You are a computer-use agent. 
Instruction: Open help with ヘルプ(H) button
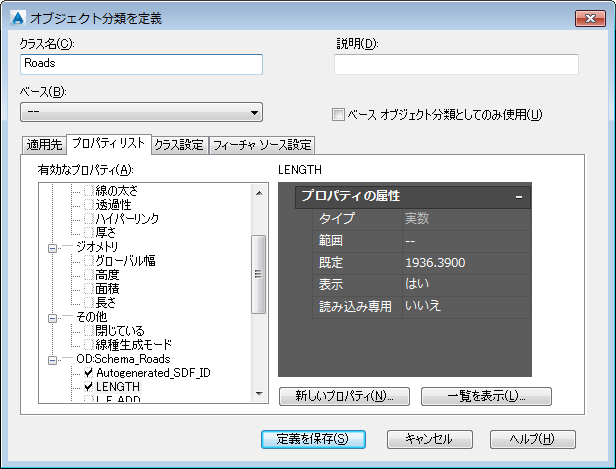(x=532, y=439)
